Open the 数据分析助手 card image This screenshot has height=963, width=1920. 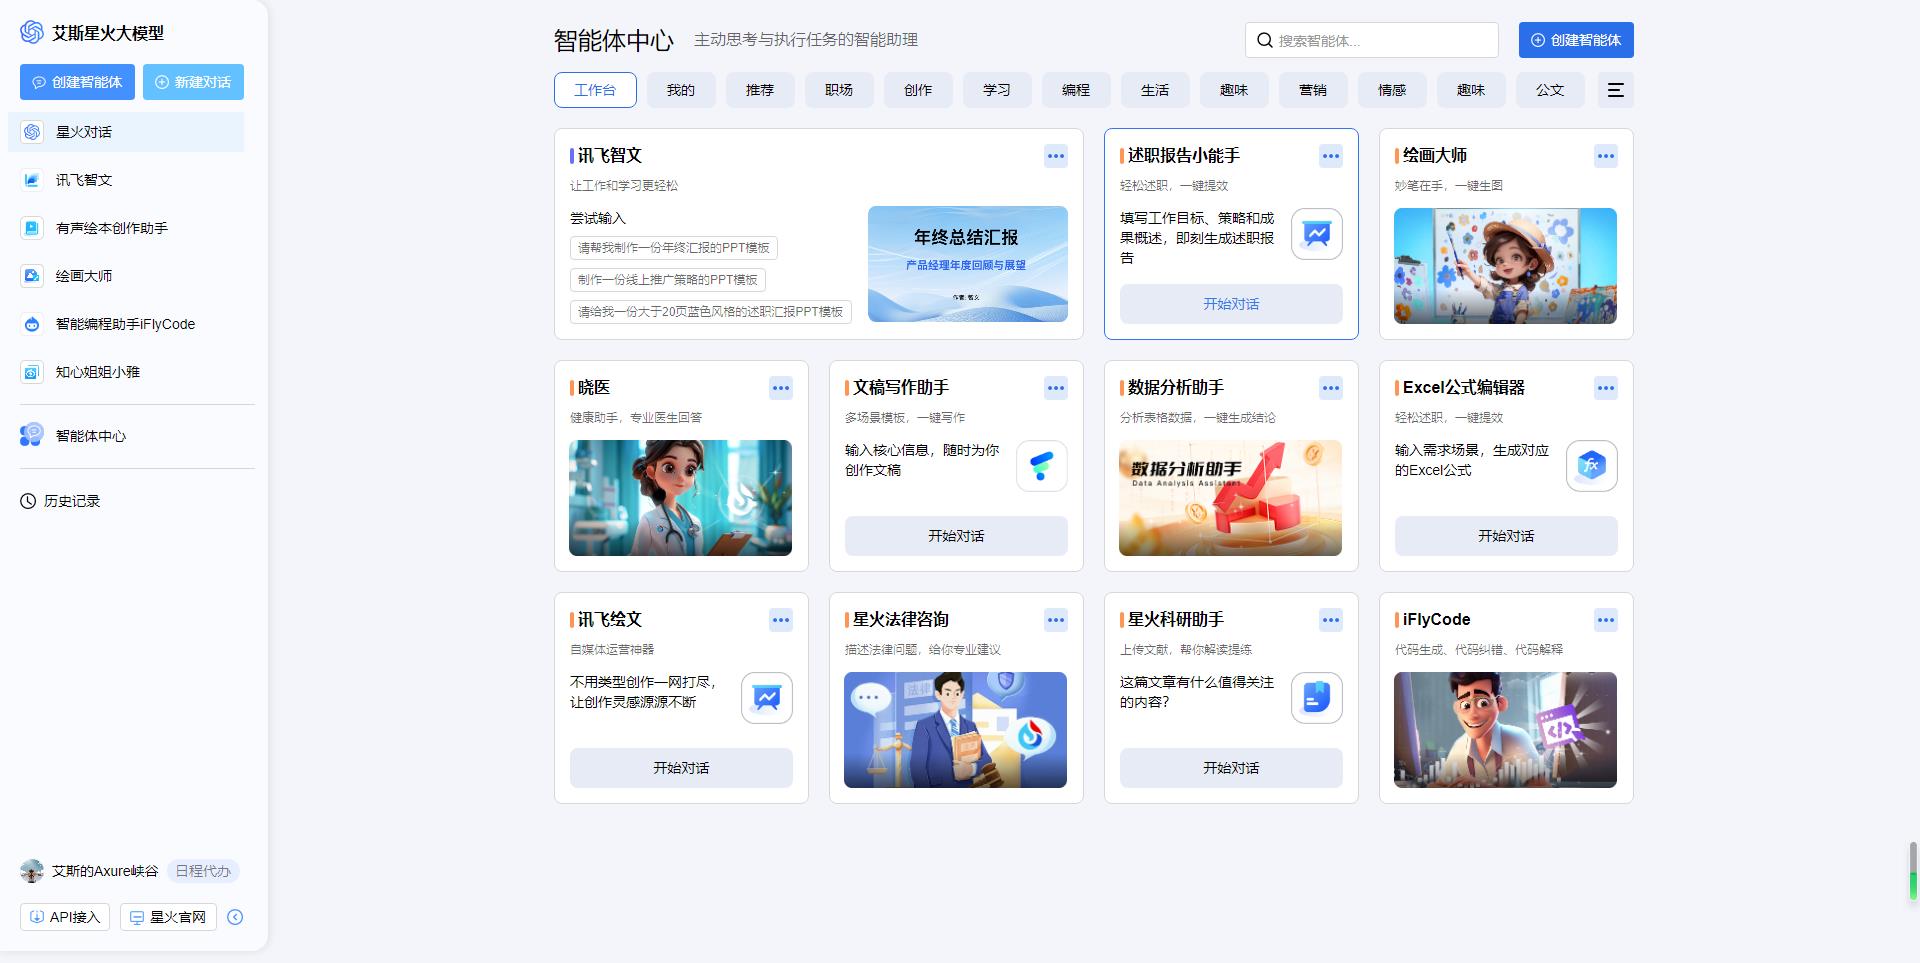tap(1230, 498)
